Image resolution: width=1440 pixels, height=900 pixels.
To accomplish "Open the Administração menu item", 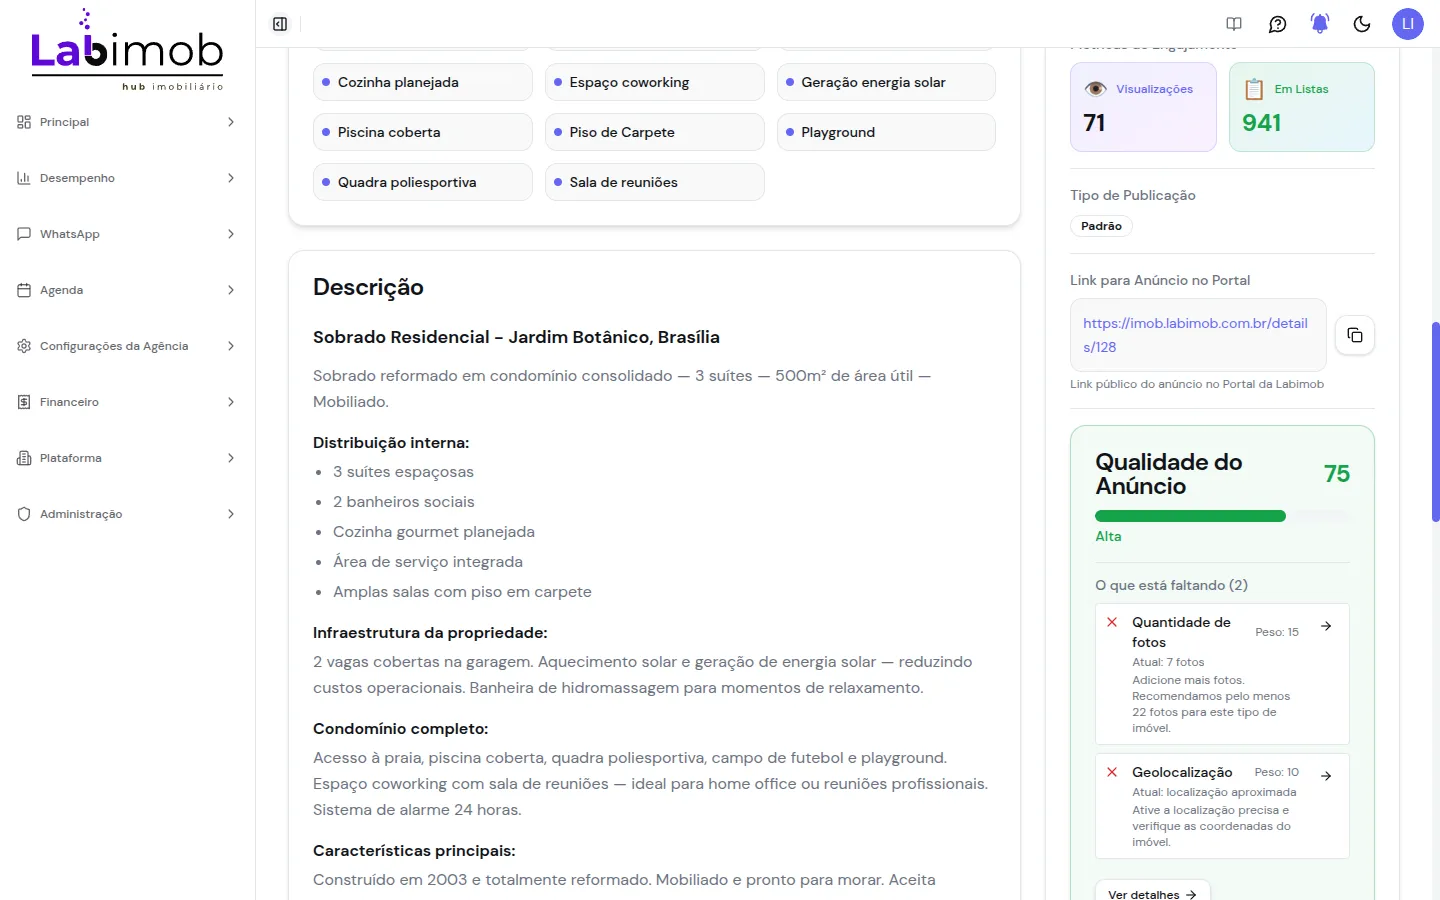I will [x=127, y=514].
